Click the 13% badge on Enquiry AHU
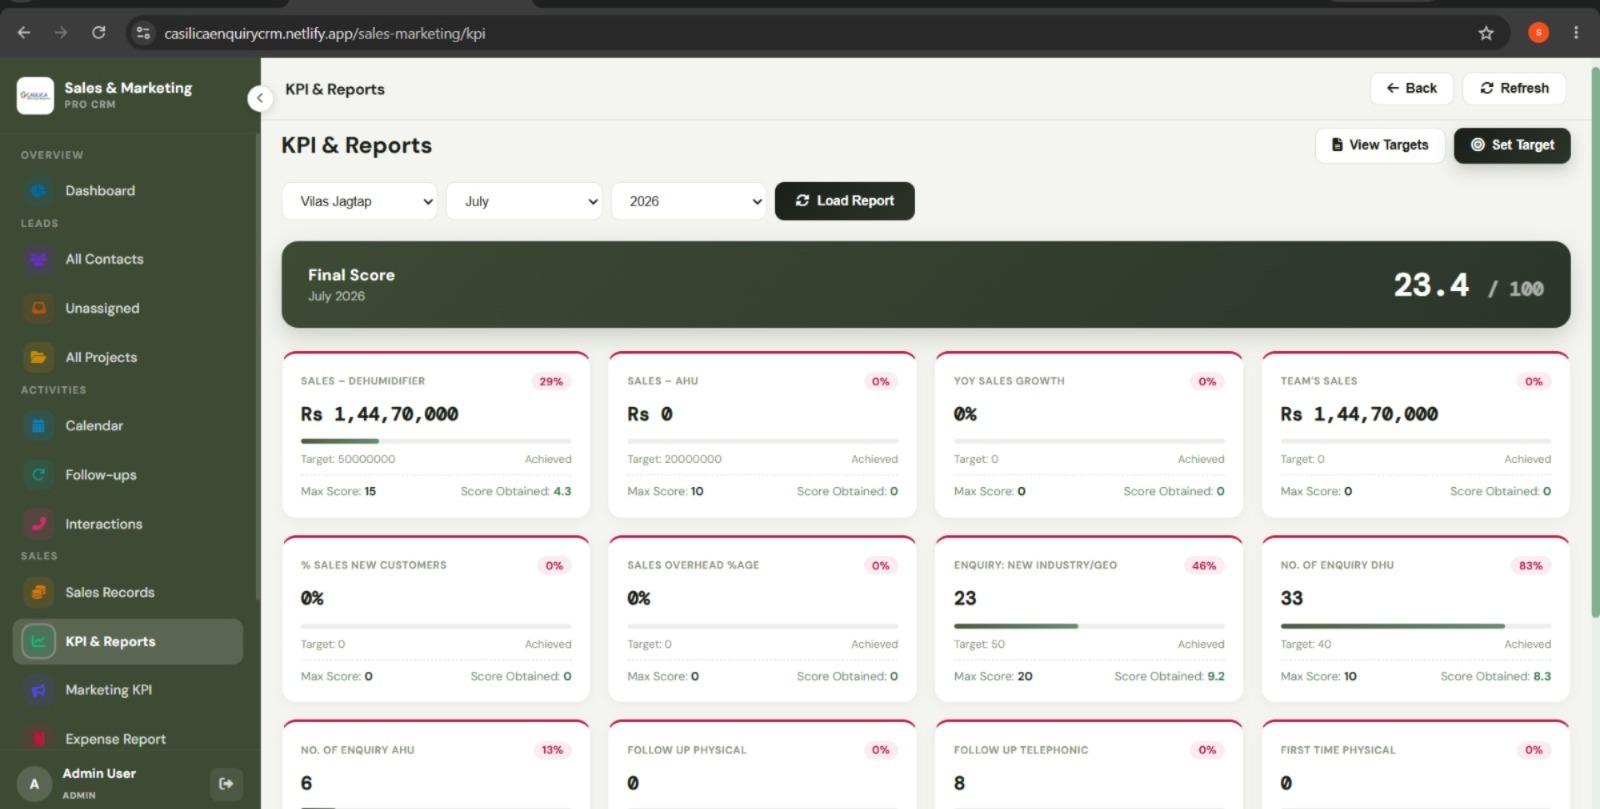Screen dimensions: 1600x809 click(x=552, y=750)
